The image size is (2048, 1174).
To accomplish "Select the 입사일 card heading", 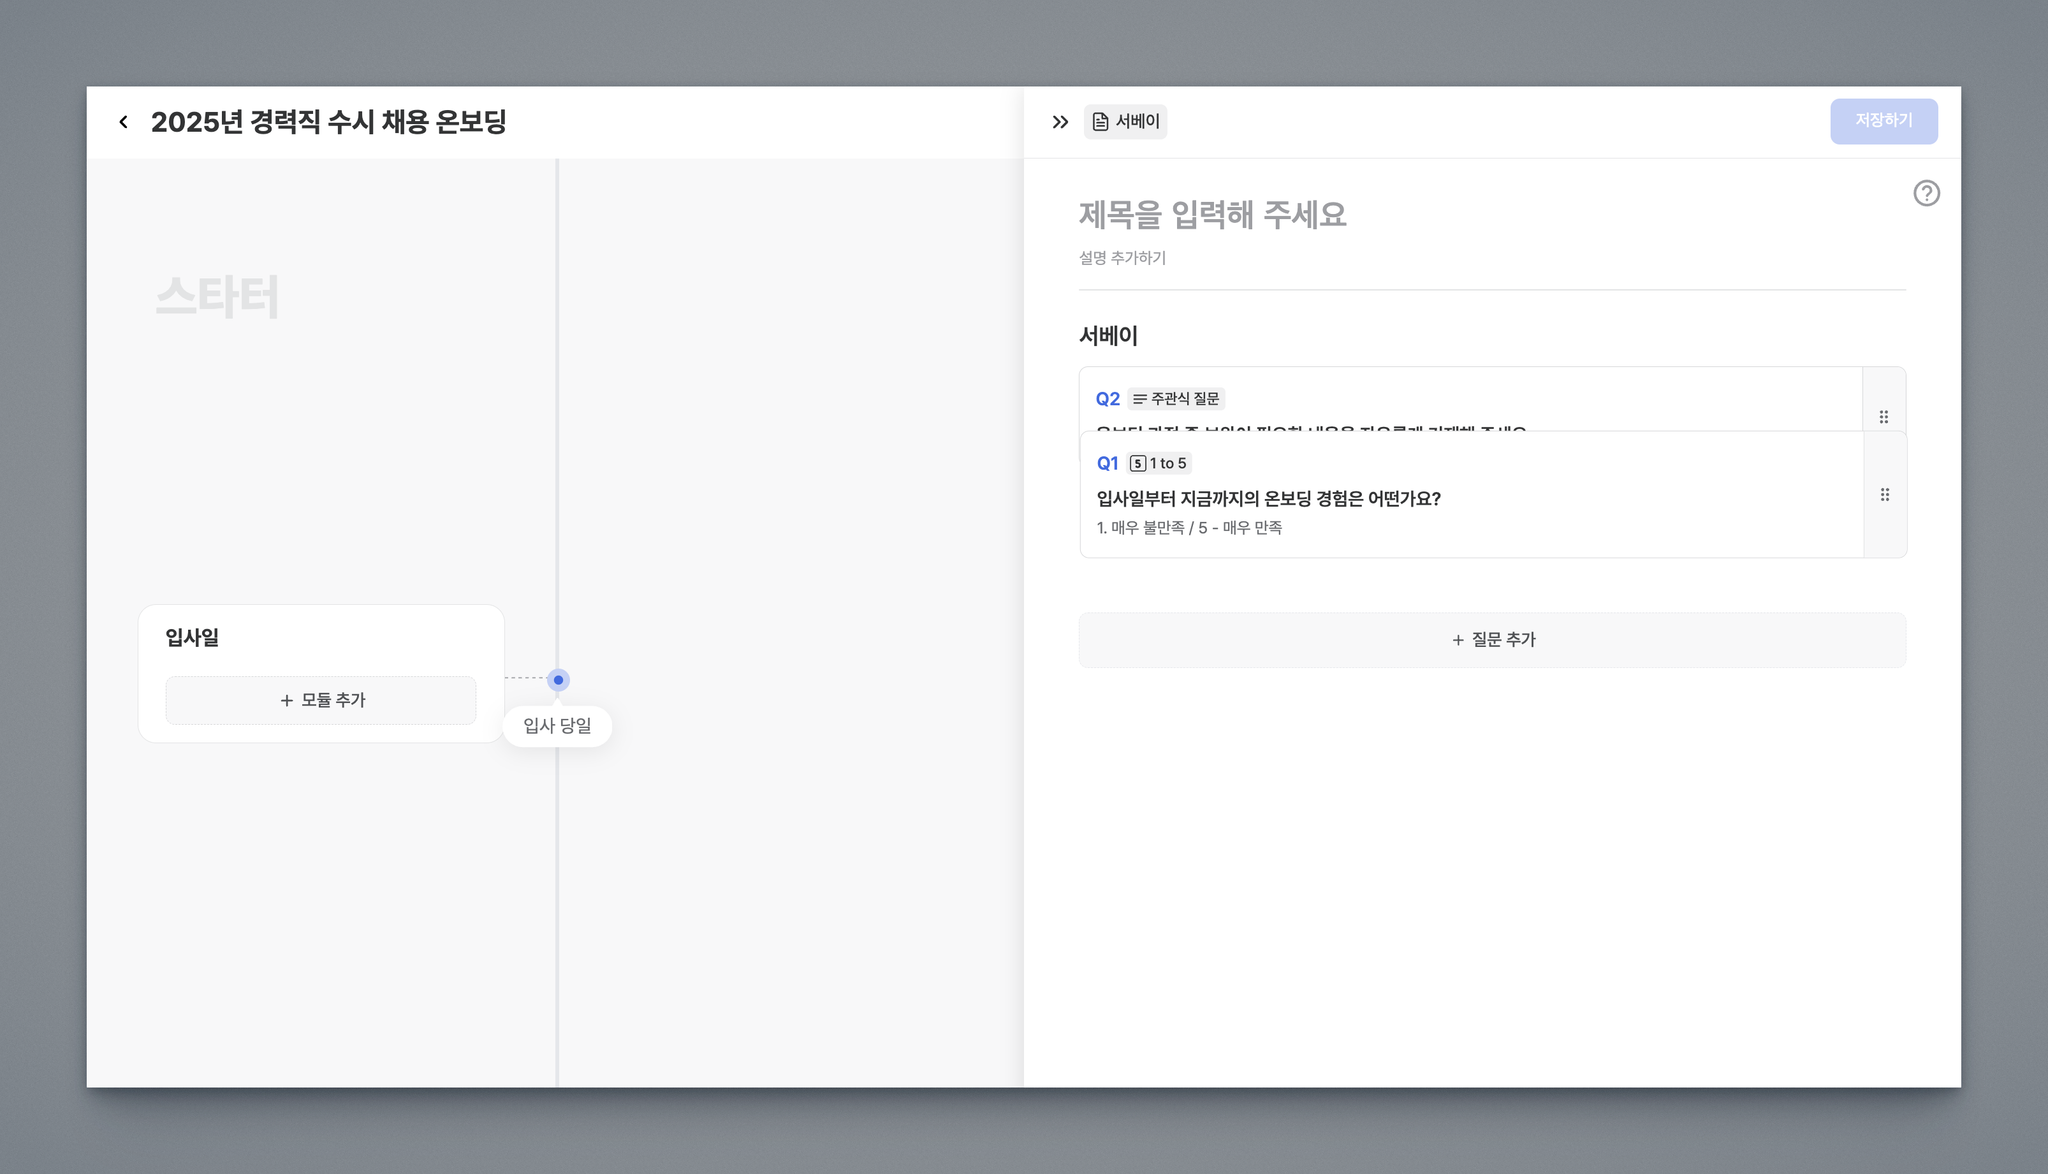I will [192, 638].
